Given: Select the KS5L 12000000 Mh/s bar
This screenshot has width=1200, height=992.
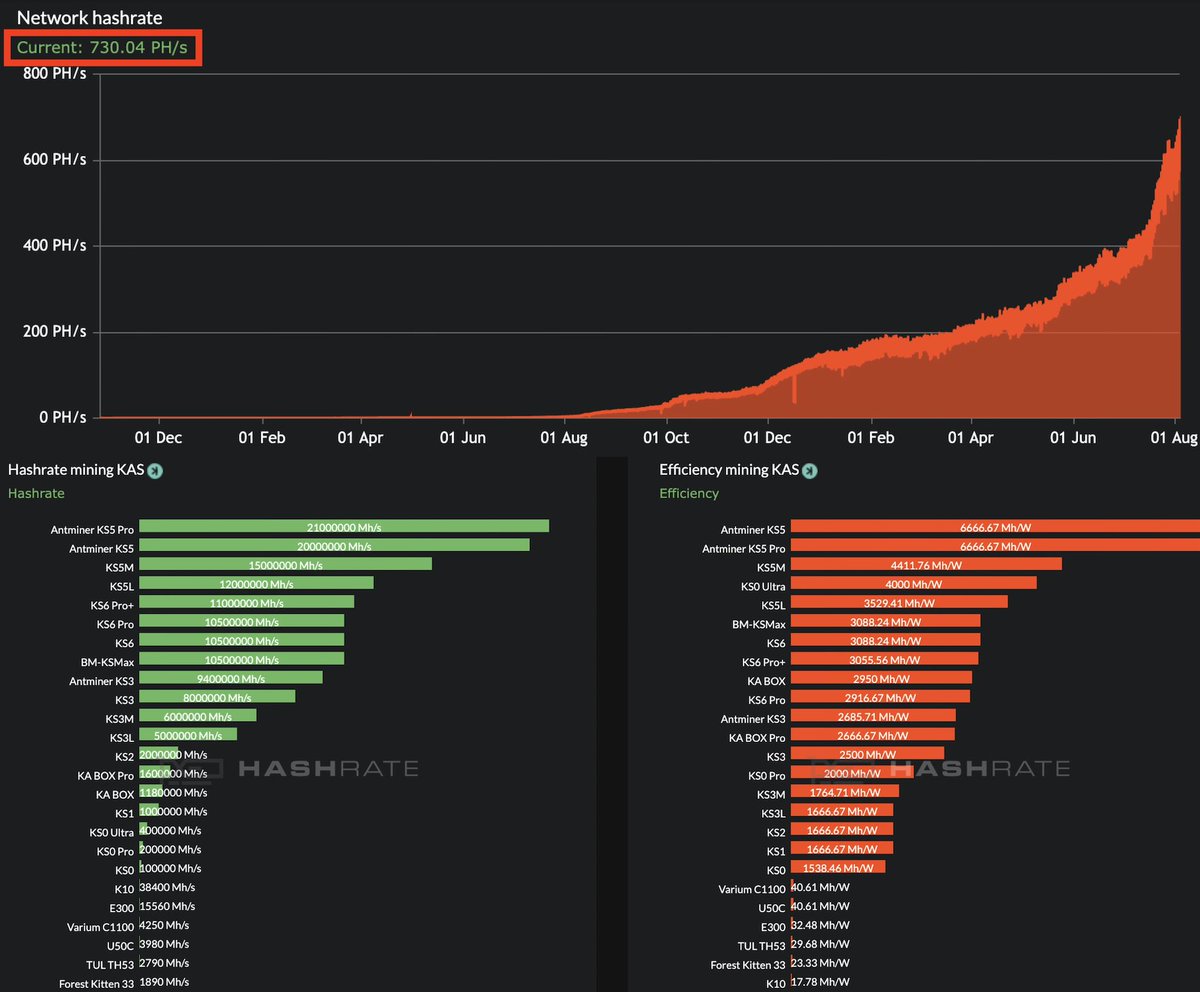Looking at the screenshot, I should point(256,584).
